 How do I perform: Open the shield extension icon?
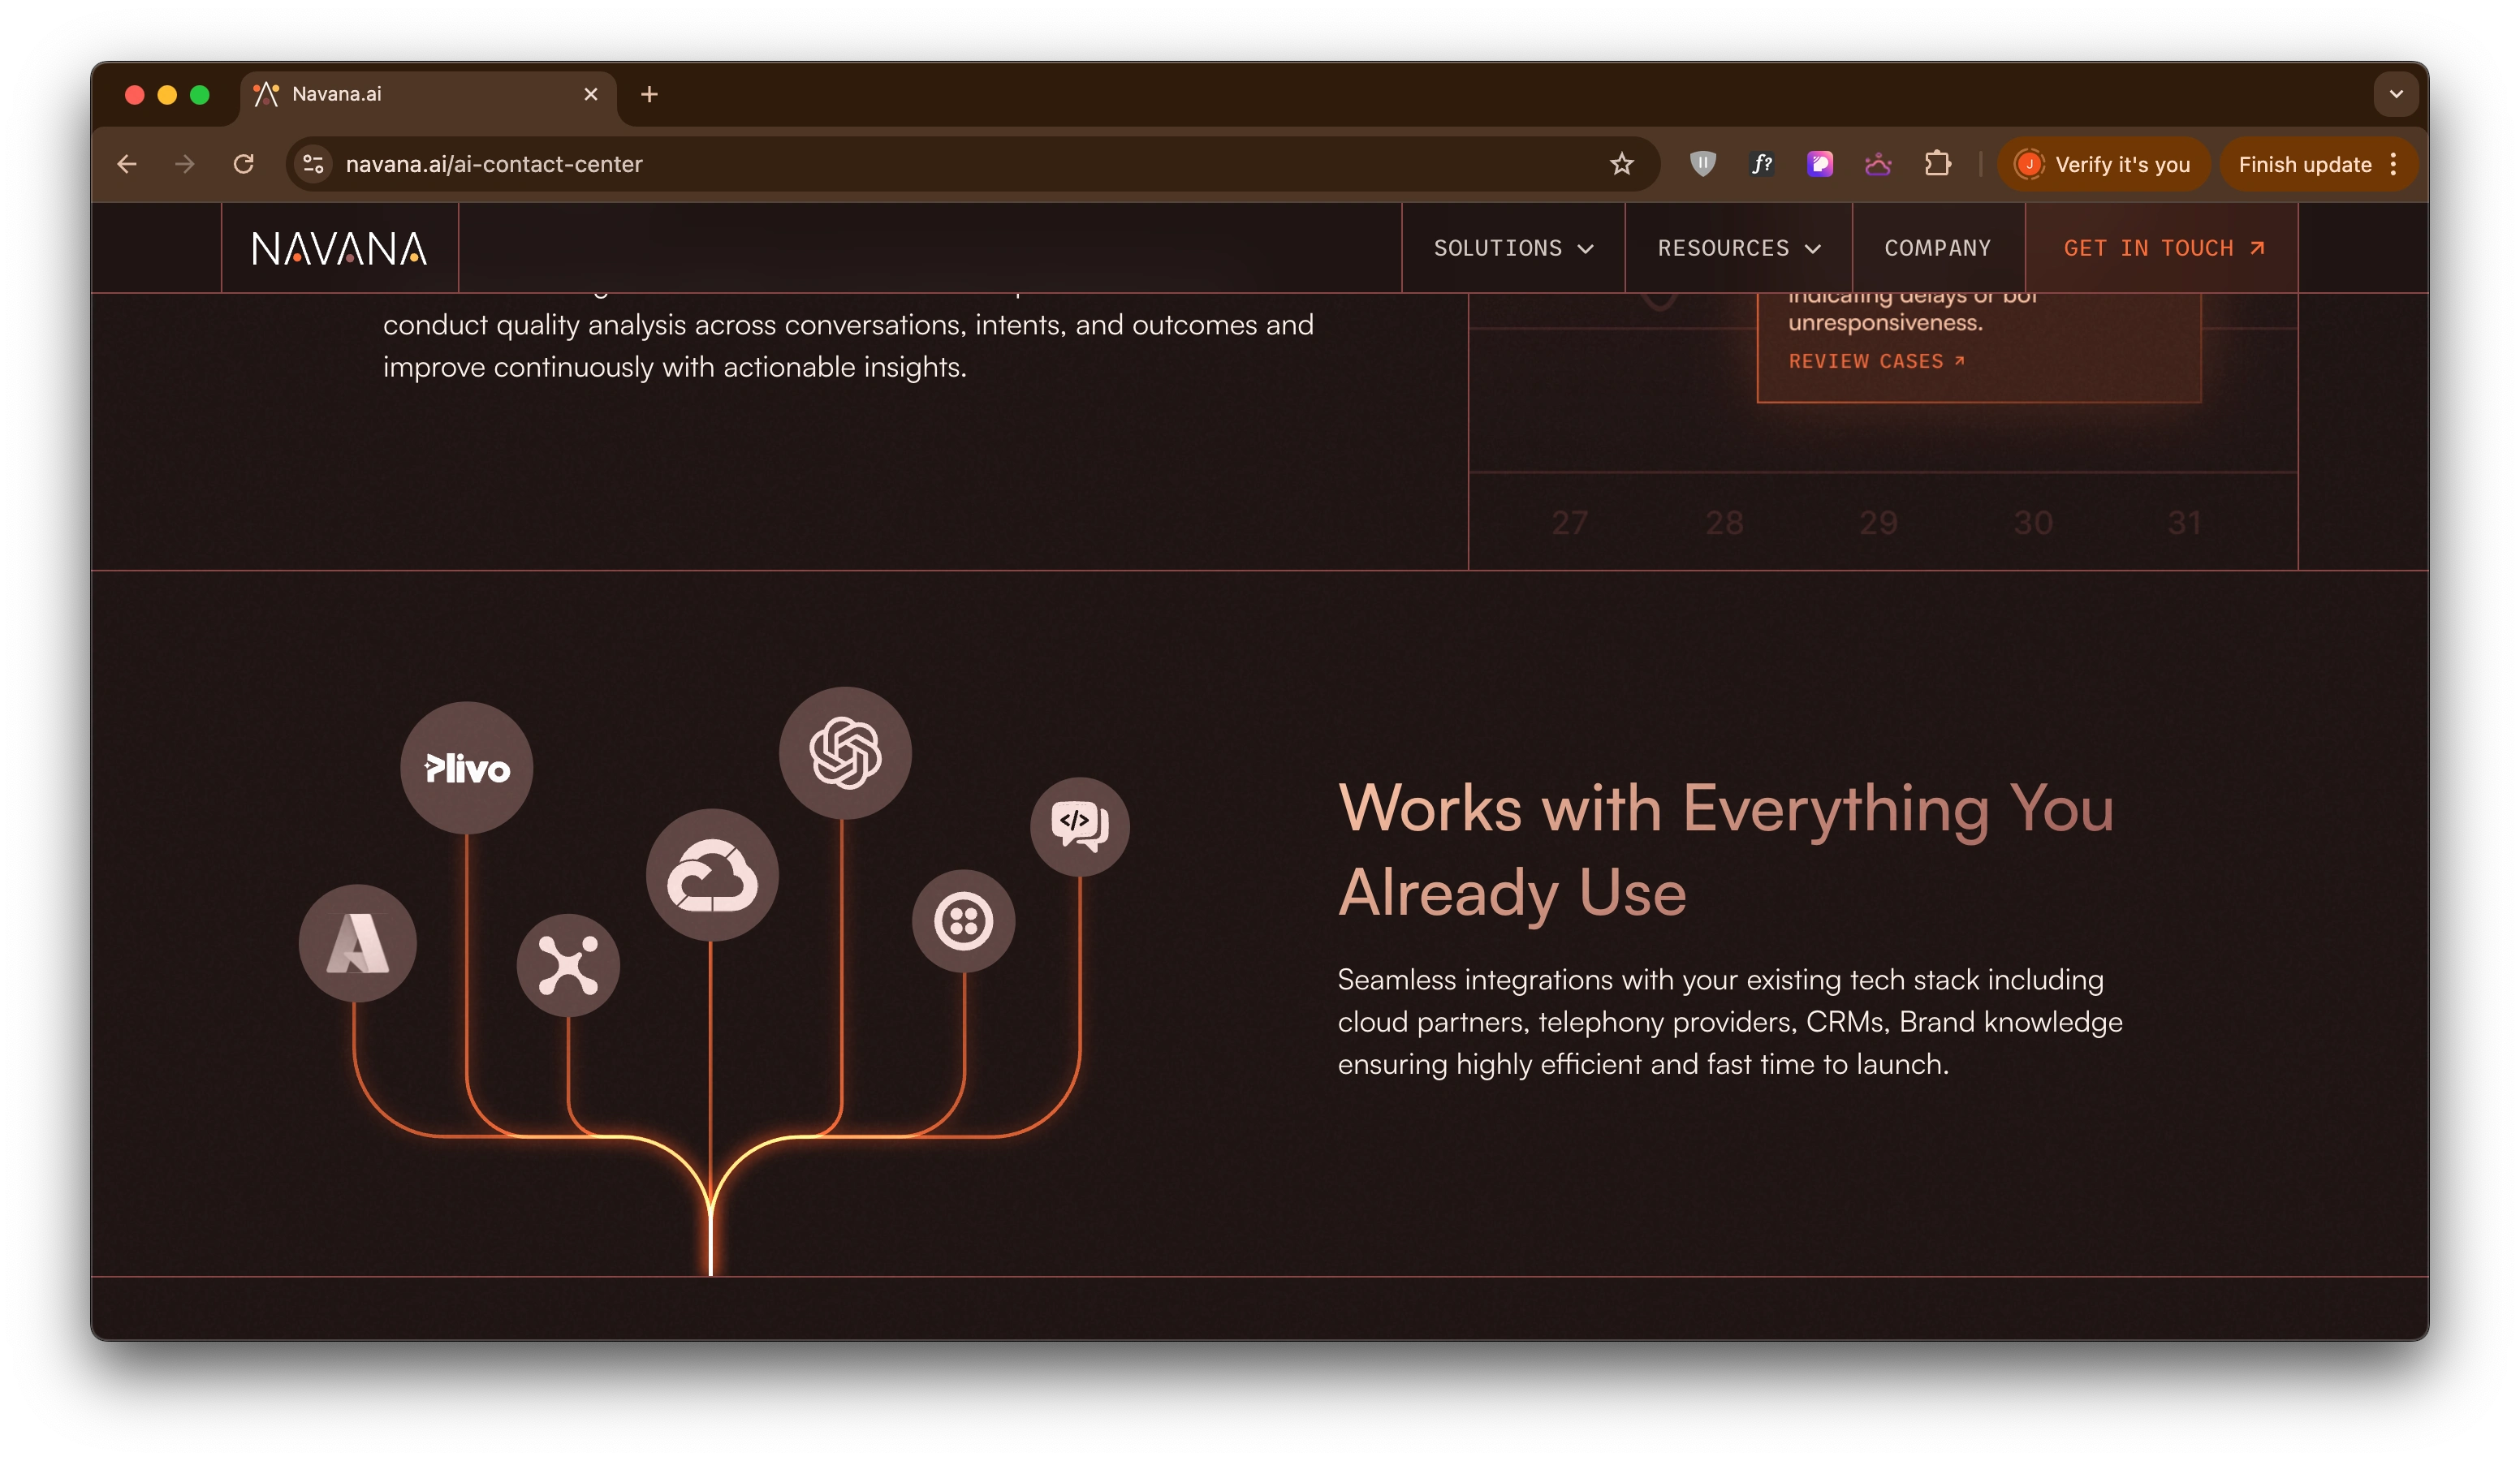pyautogui.click(x=1702, y=164)
